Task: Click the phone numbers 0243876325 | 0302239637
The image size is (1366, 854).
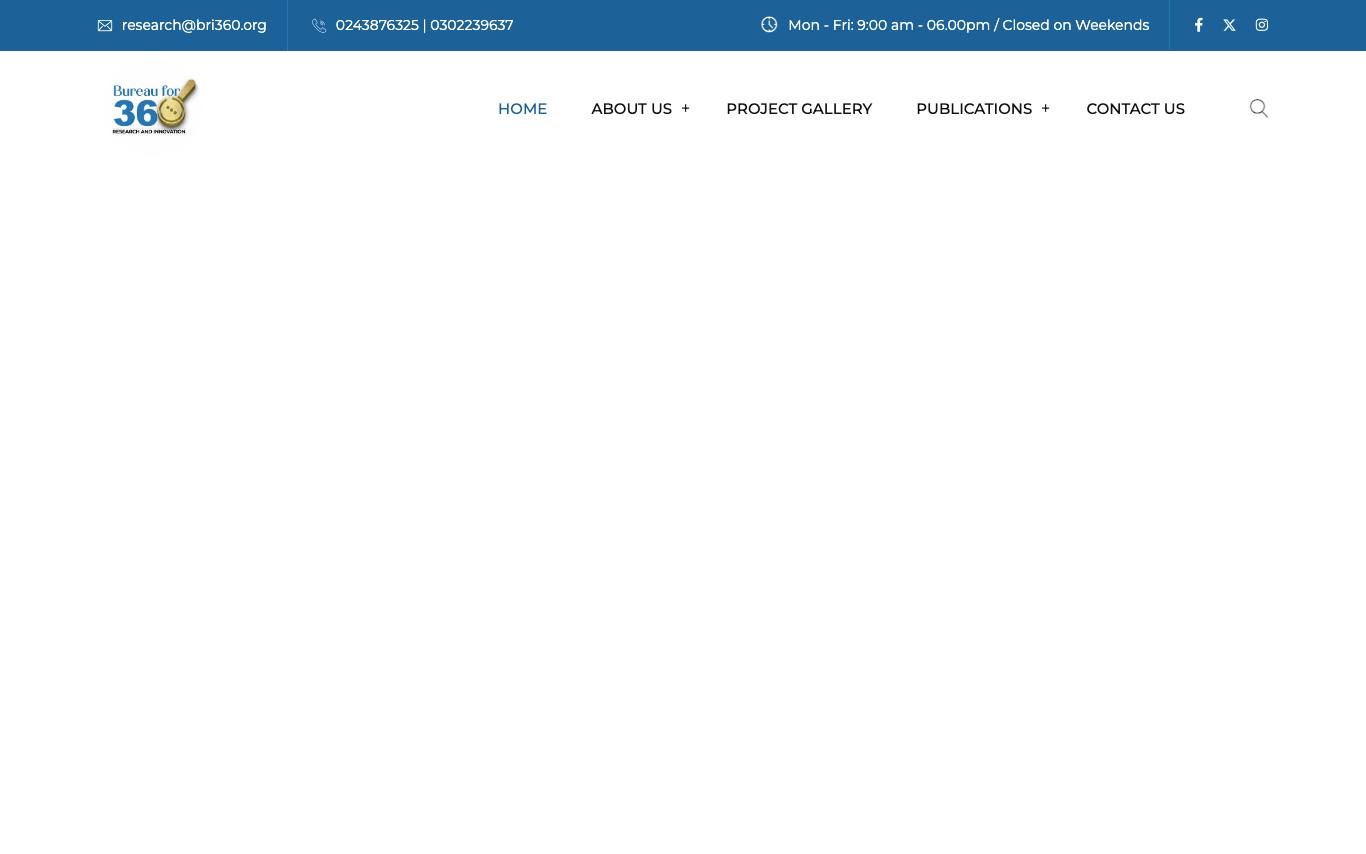Action: coord(424,25)
